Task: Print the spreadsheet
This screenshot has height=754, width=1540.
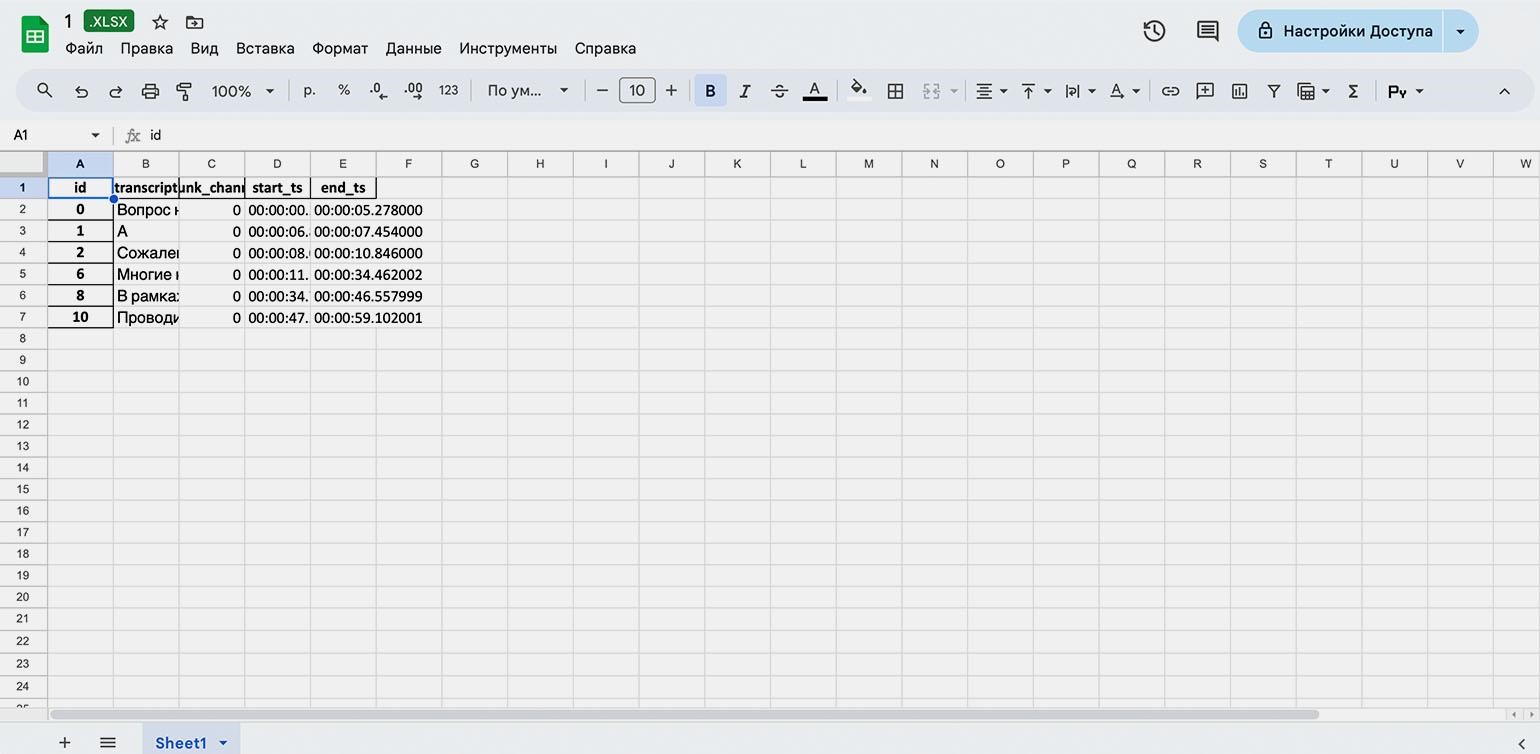Action: tap(150, 91)
